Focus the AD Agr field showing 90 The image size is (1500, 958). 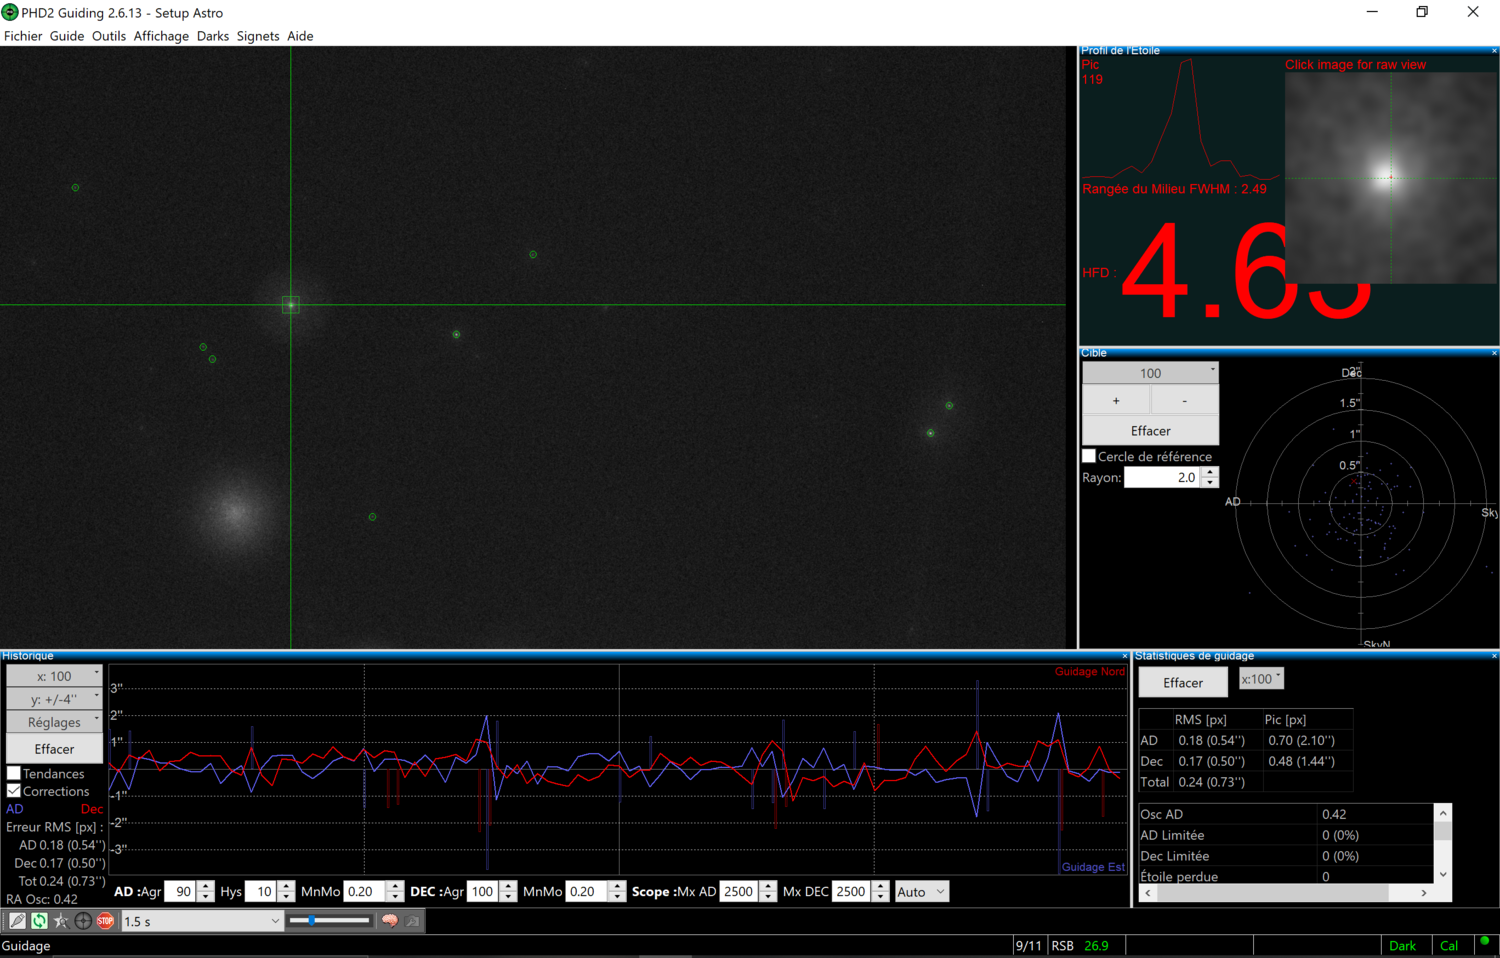coord(181,892)
